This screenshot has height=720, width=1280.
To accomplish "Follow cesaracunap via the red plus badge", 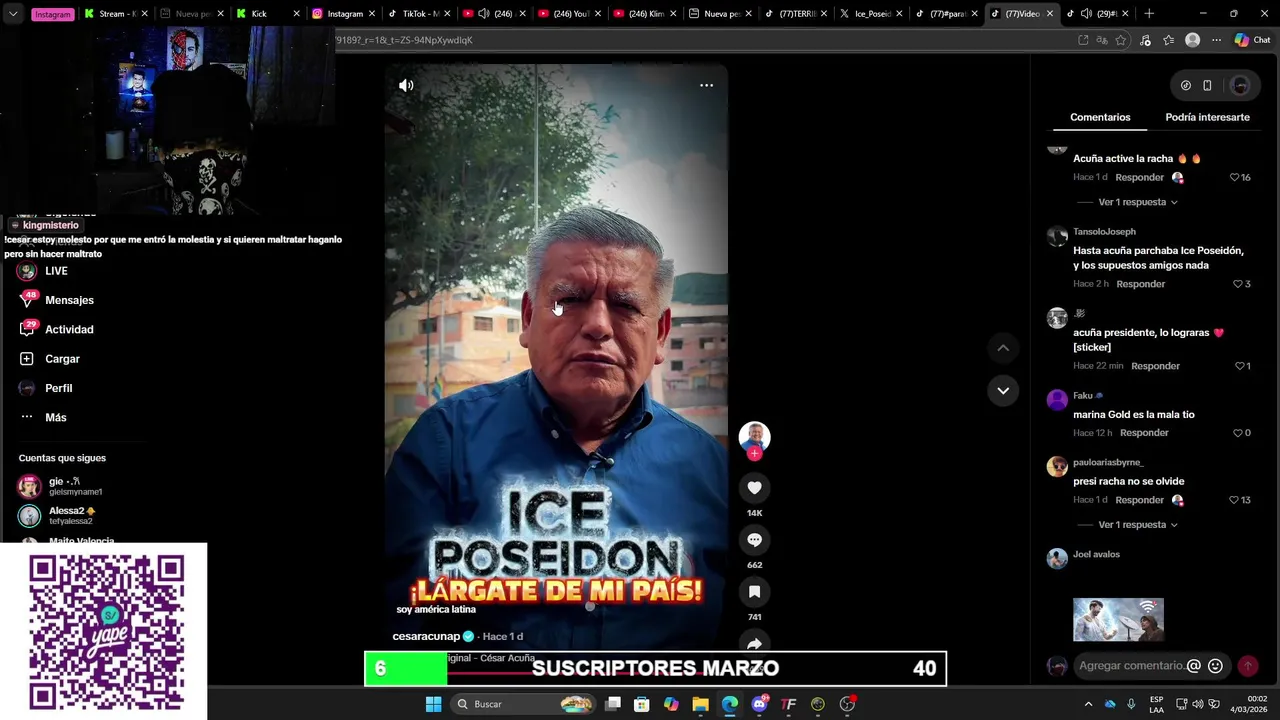I will click(754, 454).
